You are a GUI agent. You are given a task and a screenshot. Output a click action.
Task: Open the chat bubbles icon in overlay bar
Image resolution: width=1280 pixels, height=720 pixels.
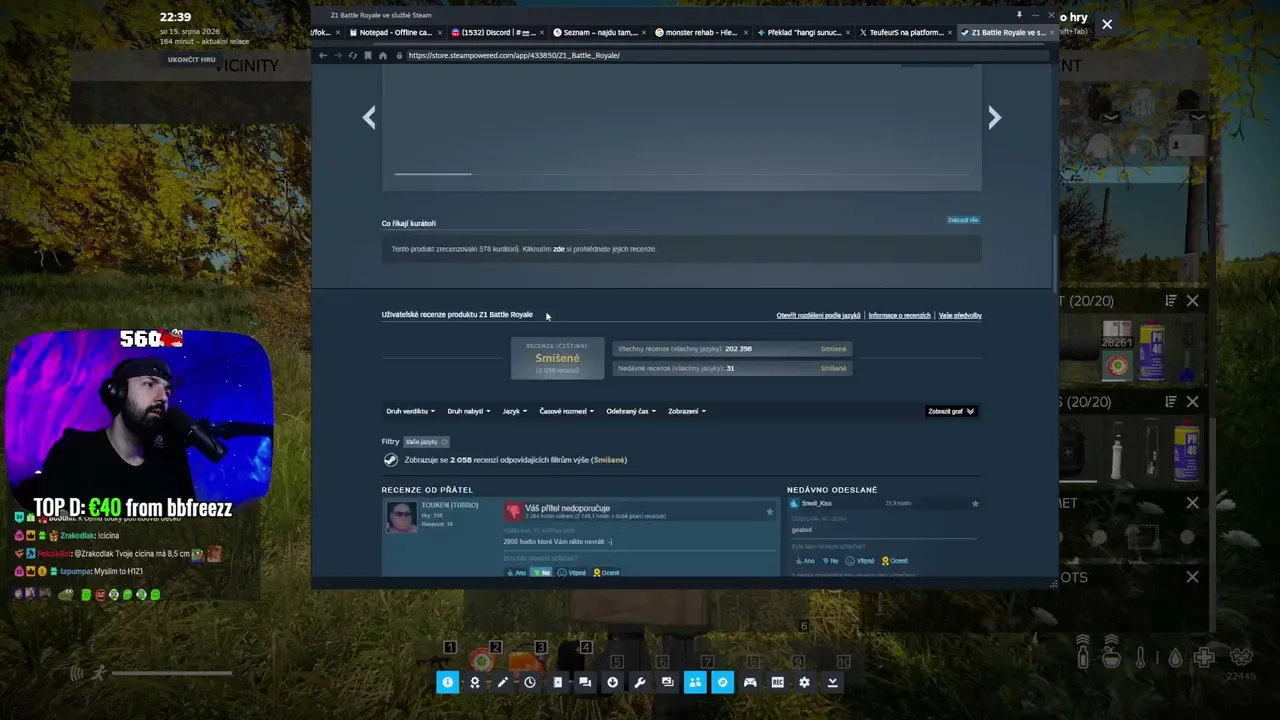coord(585,682)
